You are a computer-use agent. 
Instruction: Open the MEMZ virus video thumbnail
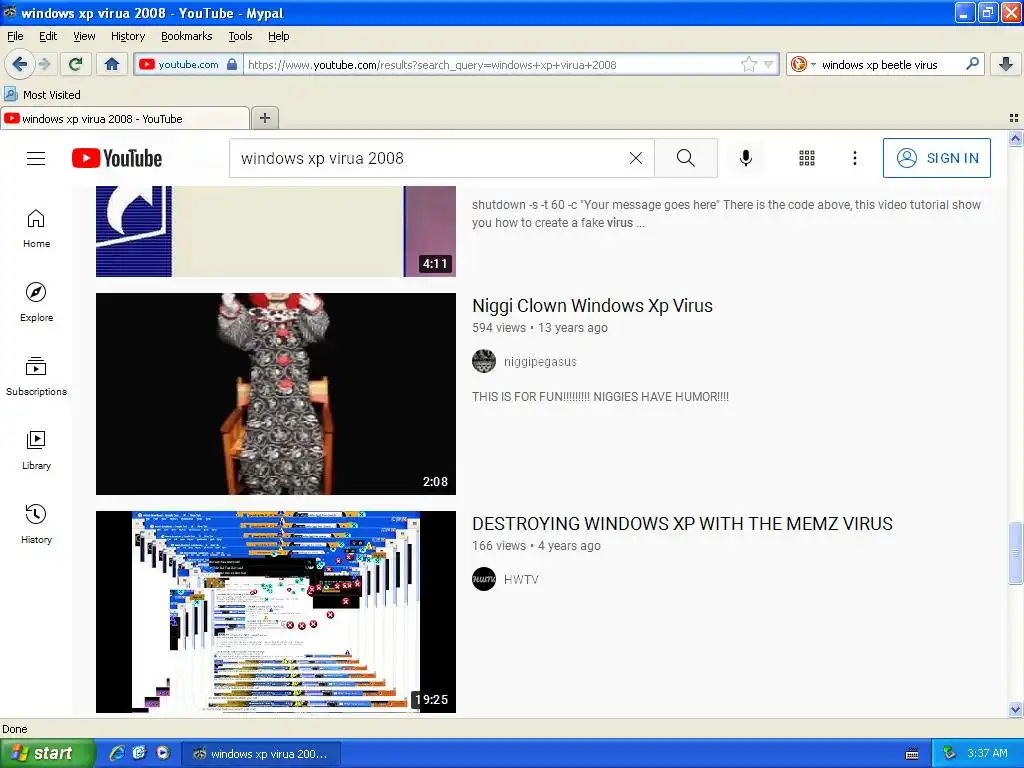pyautogui.click(x=276, y=612)
